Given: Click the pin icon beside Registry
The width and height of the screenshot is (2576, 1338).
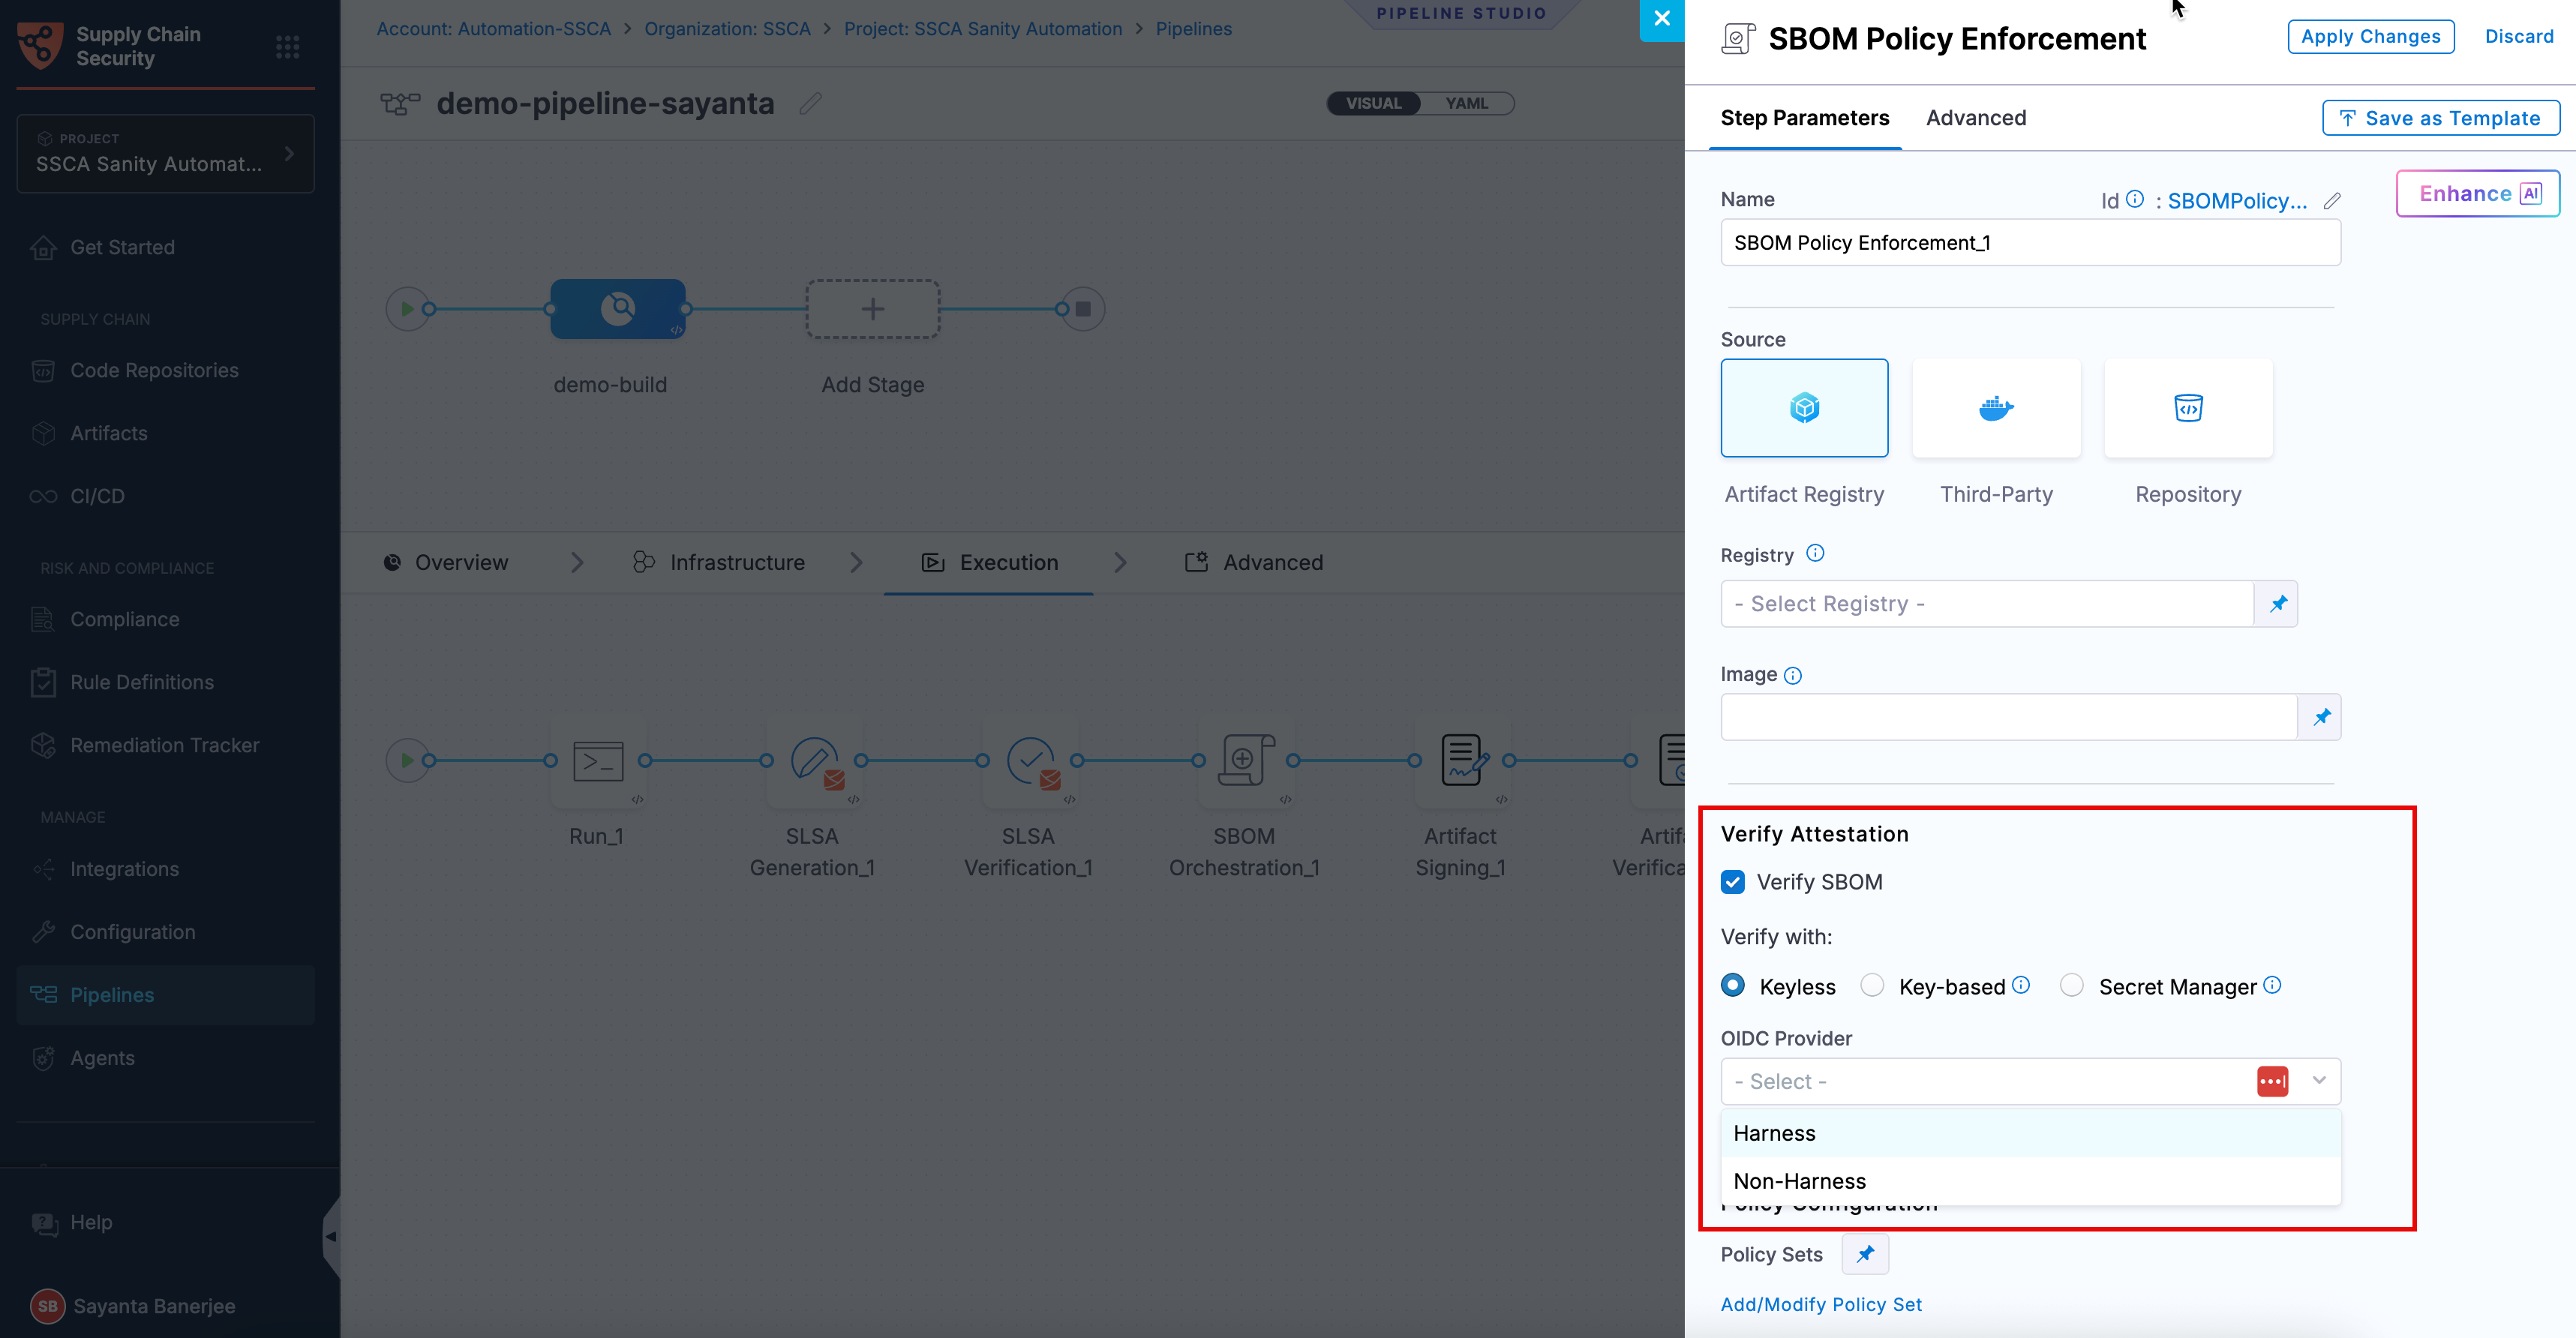Looking at the screenshot, I should 2278,604.
